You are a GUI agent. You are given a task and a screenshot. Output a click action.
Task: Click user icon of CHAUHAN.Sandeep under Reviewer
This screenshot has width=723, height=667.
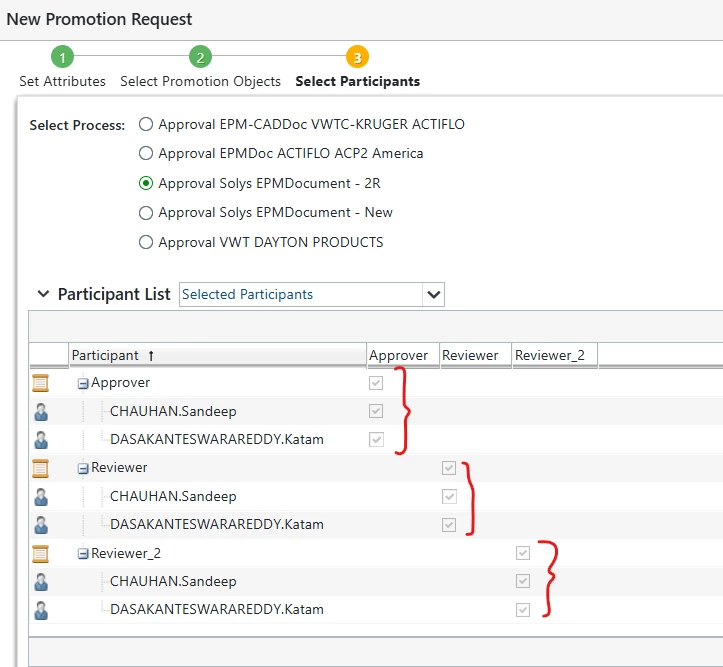[x=41, y=497]
